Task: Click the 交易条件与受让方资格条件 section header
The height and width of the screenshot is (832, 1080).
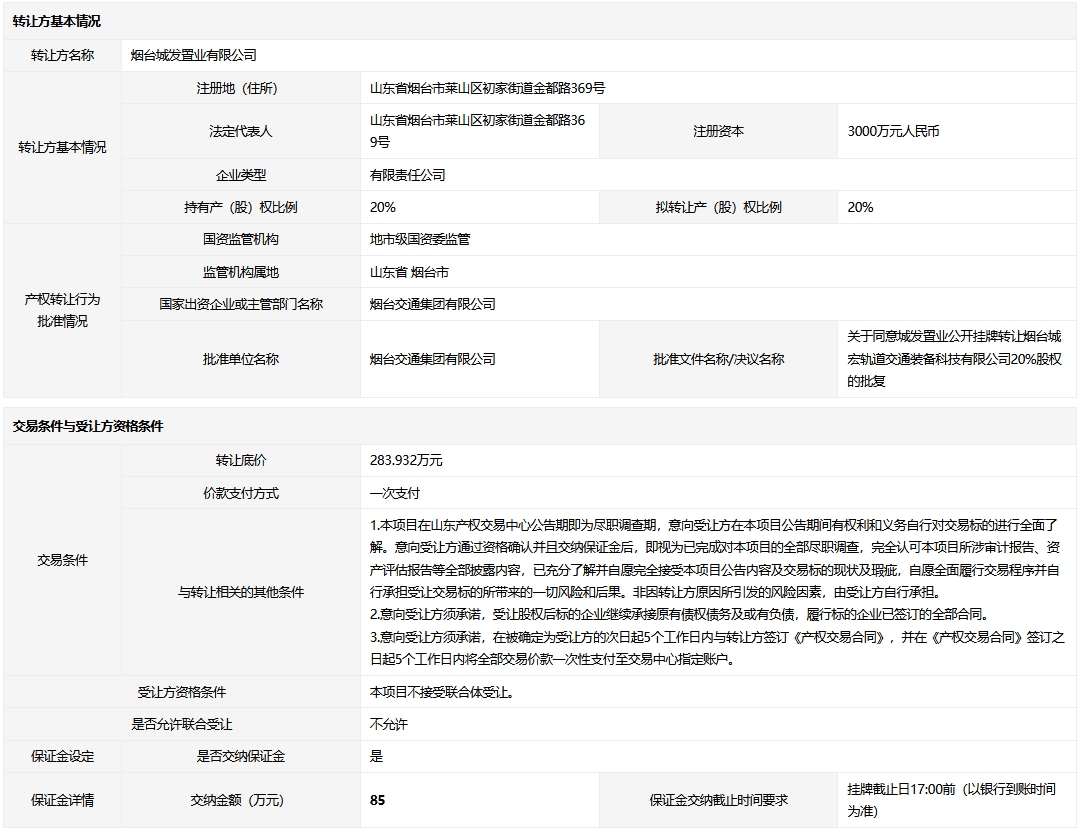Action: pos(88,426)
